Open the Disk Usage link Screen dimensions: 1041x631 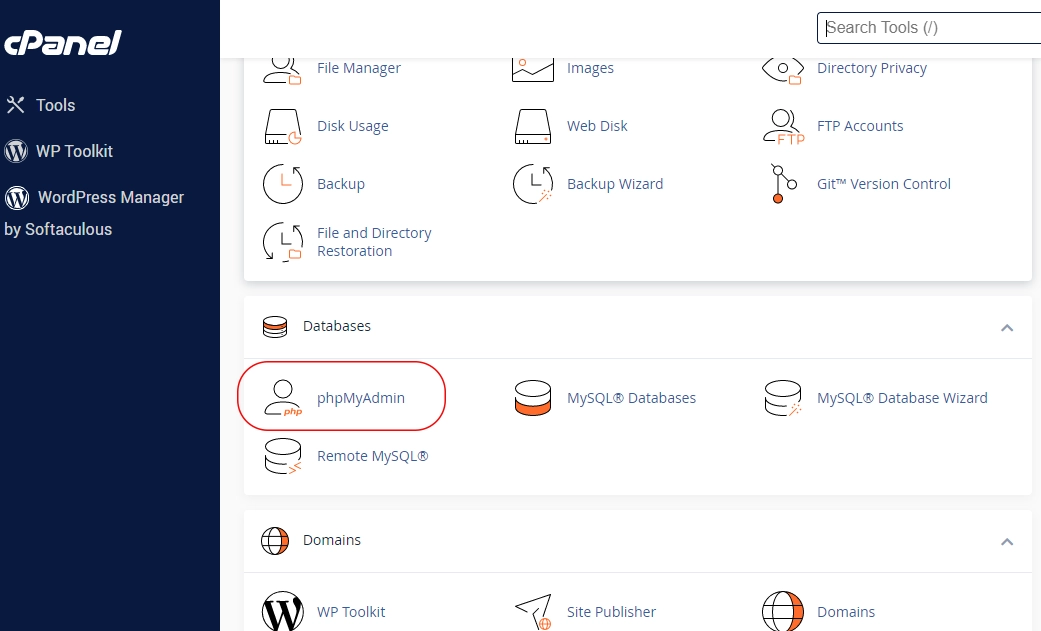(353, 126)
